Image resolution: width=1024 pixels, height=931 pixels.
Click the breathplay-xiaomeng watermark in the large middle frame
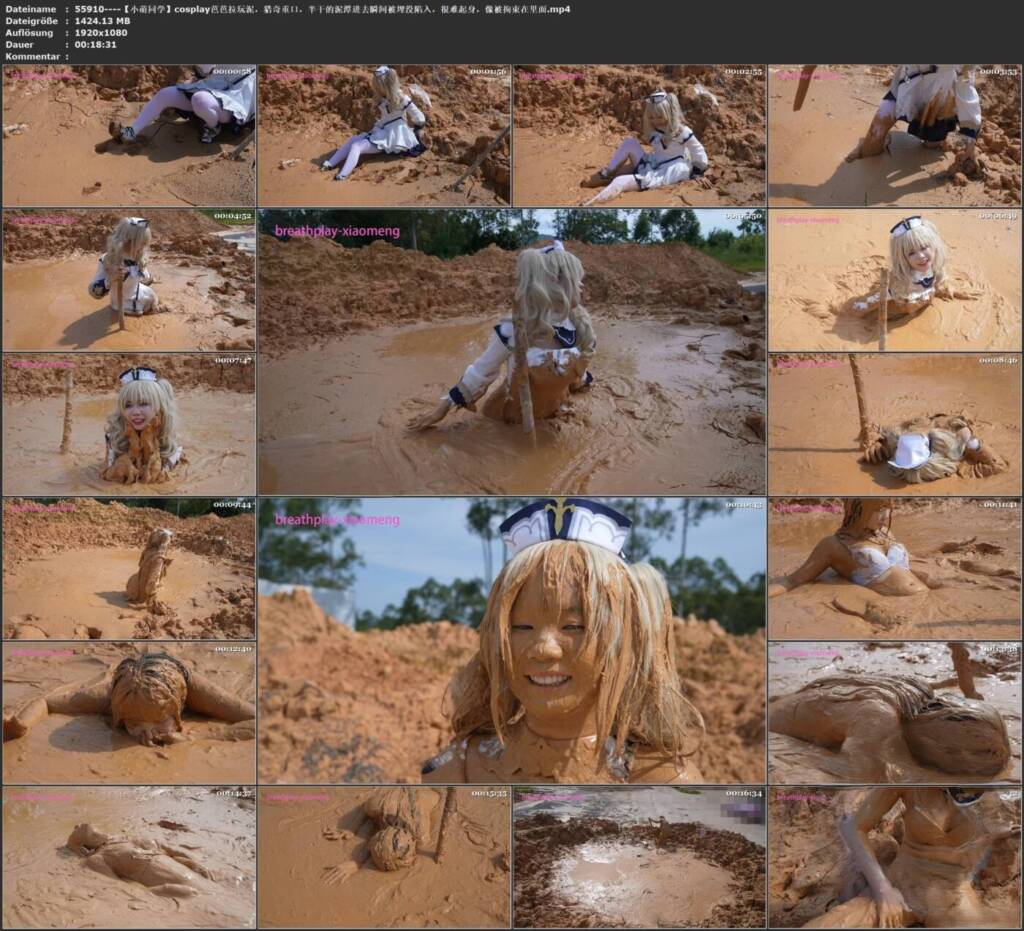tap(337, 231)
